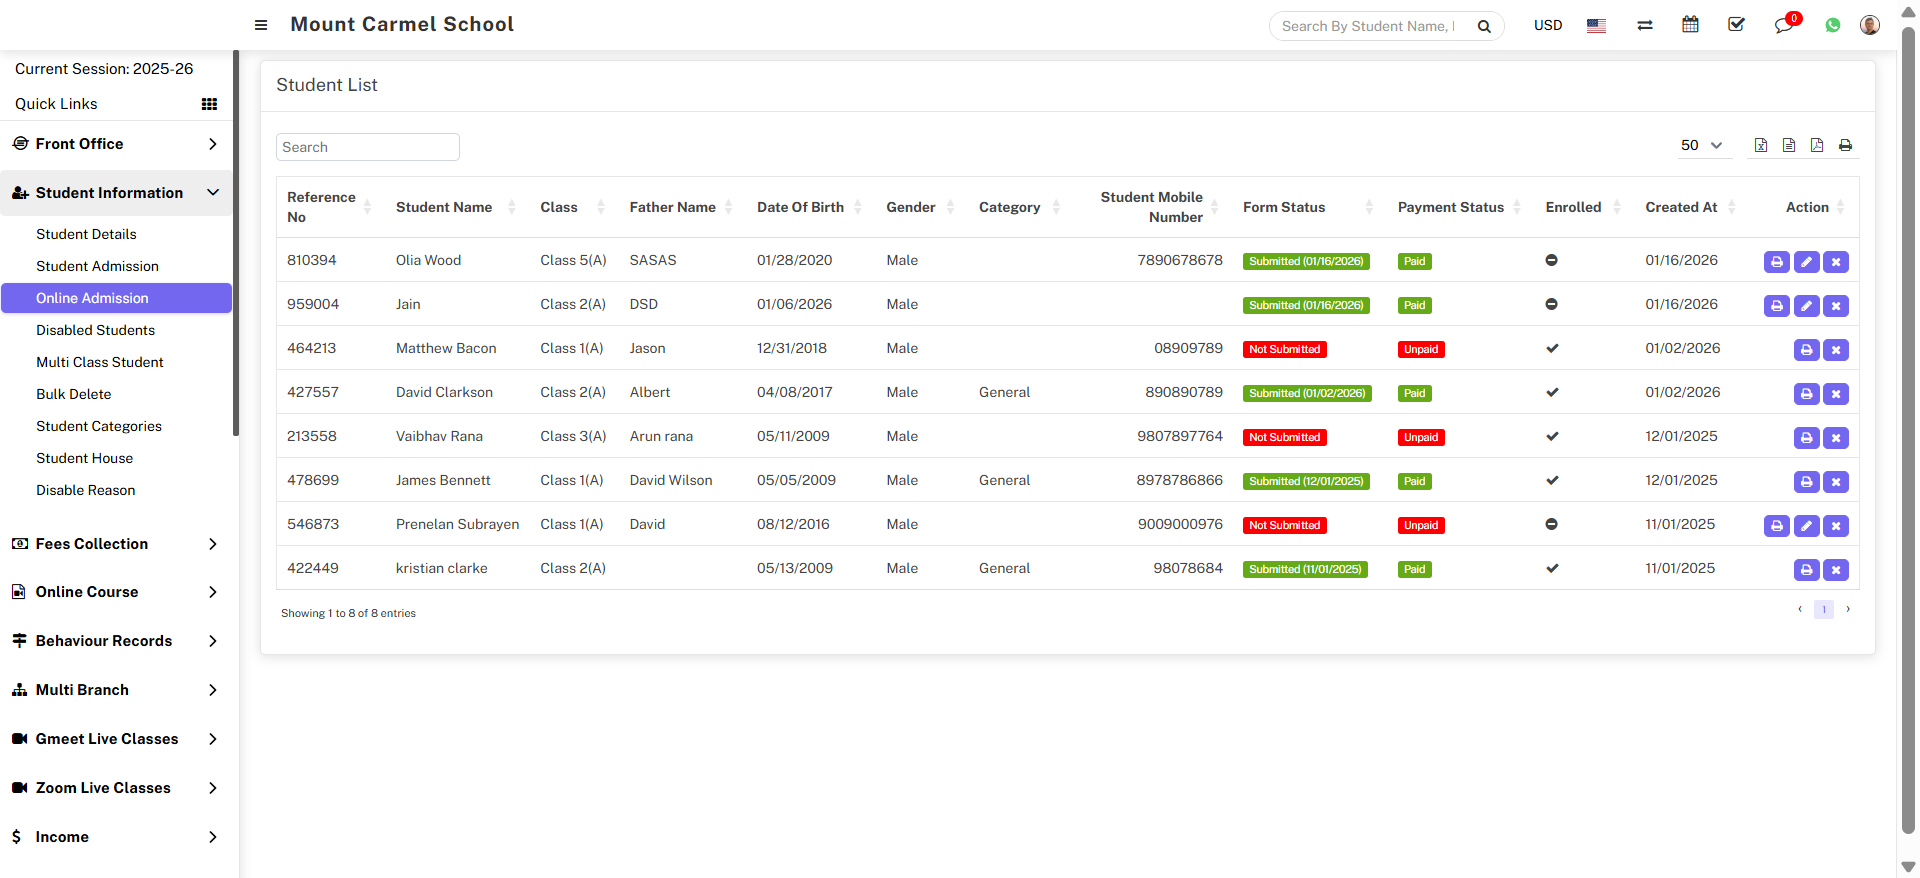Print Vaibhav Rana's admission form

point(1806,438)
